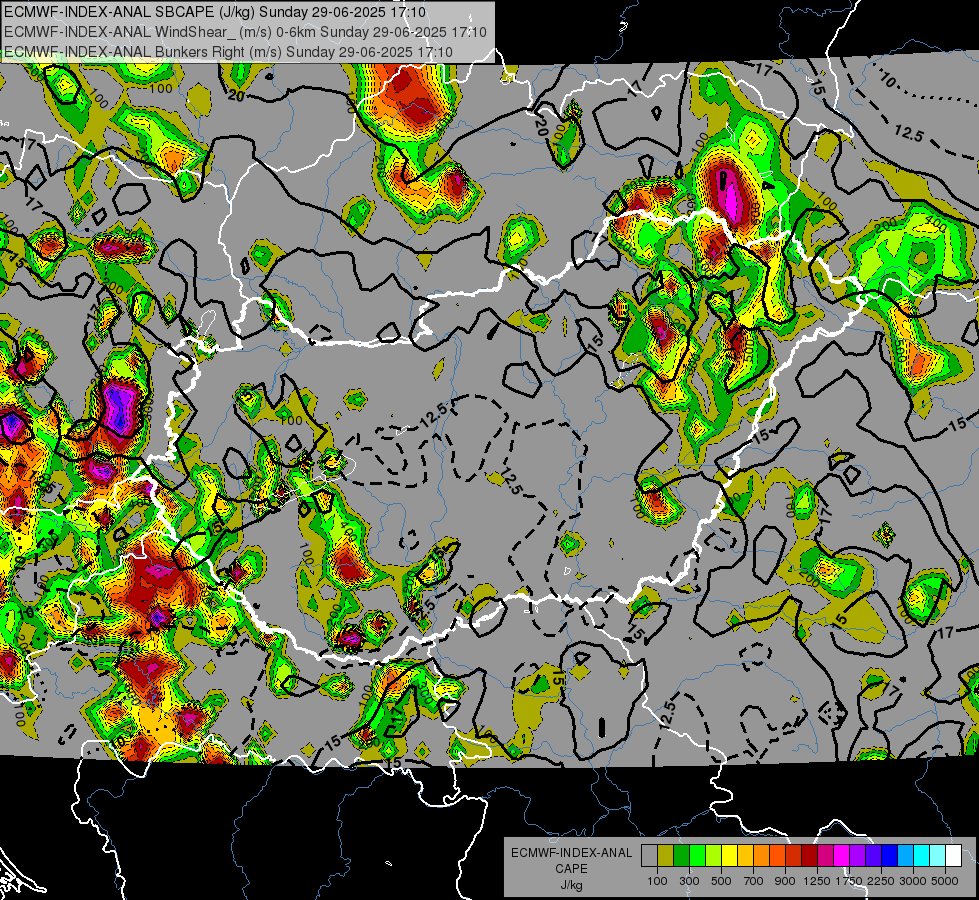Click the amber legend swatch before 700
Screen dimensions: 979x900
(745, 855)
